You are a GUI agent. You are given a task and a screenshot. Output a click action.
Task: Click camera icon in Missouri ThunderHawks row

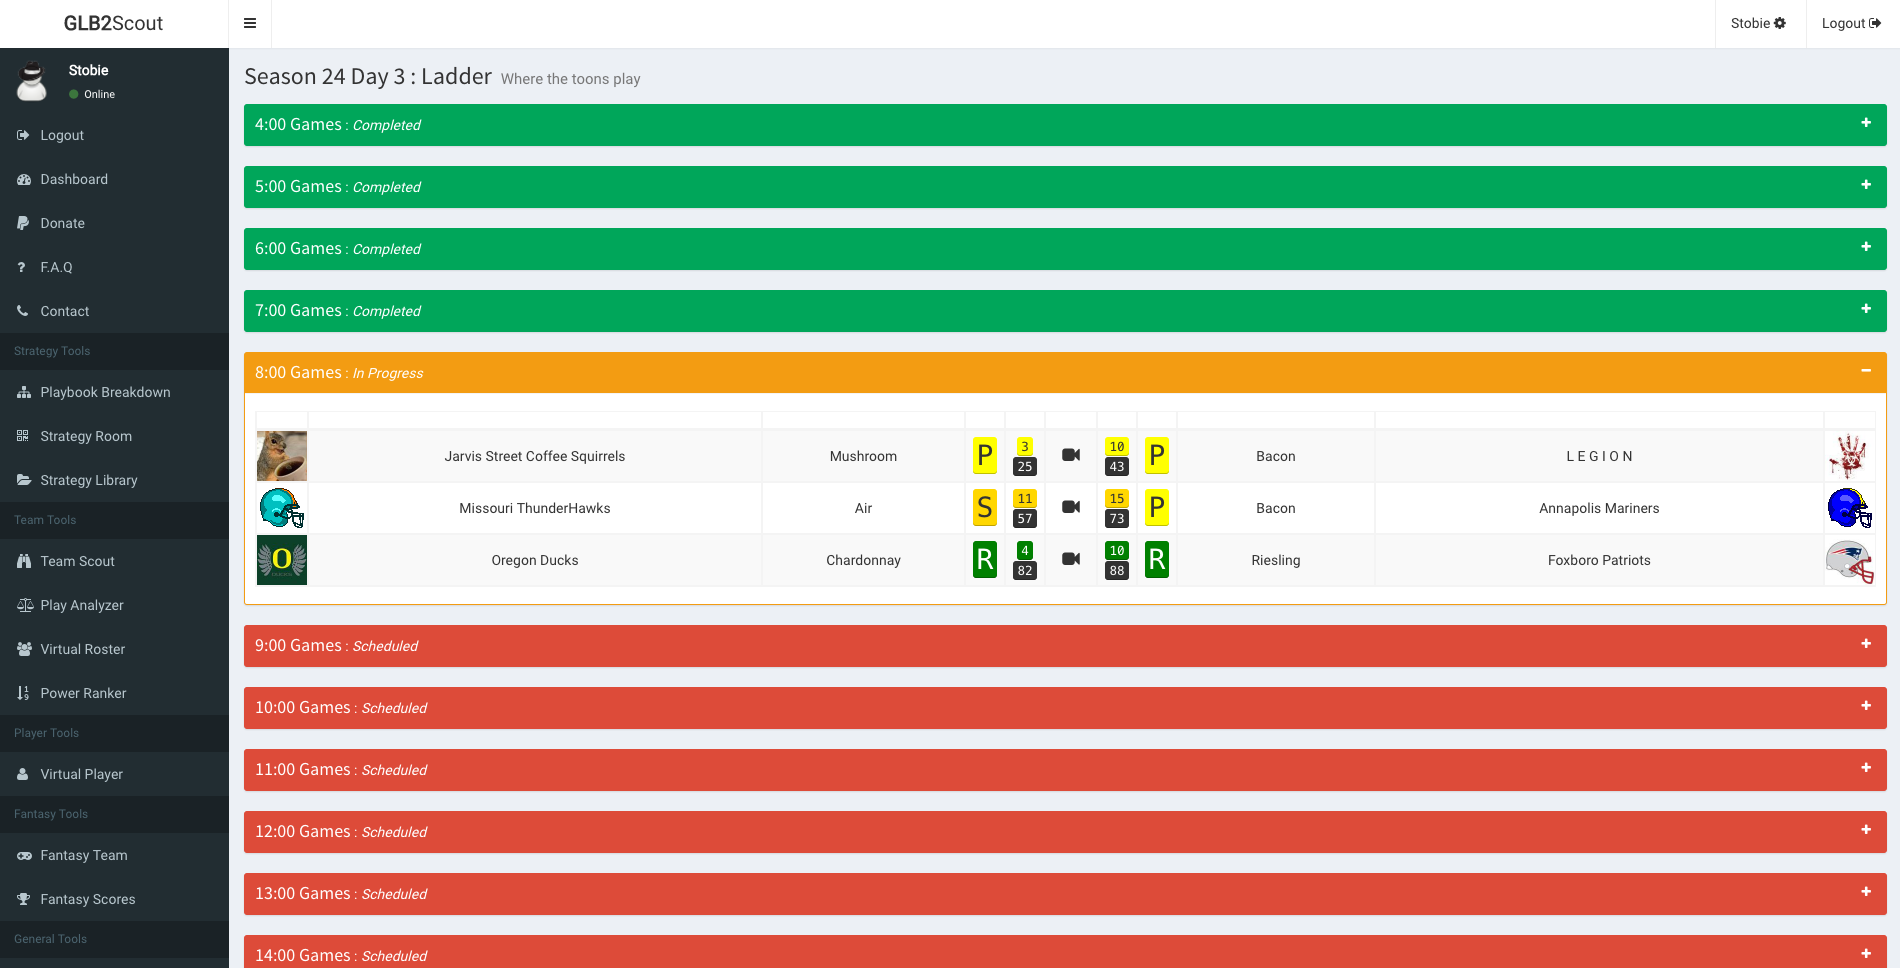click(1070, 507)
